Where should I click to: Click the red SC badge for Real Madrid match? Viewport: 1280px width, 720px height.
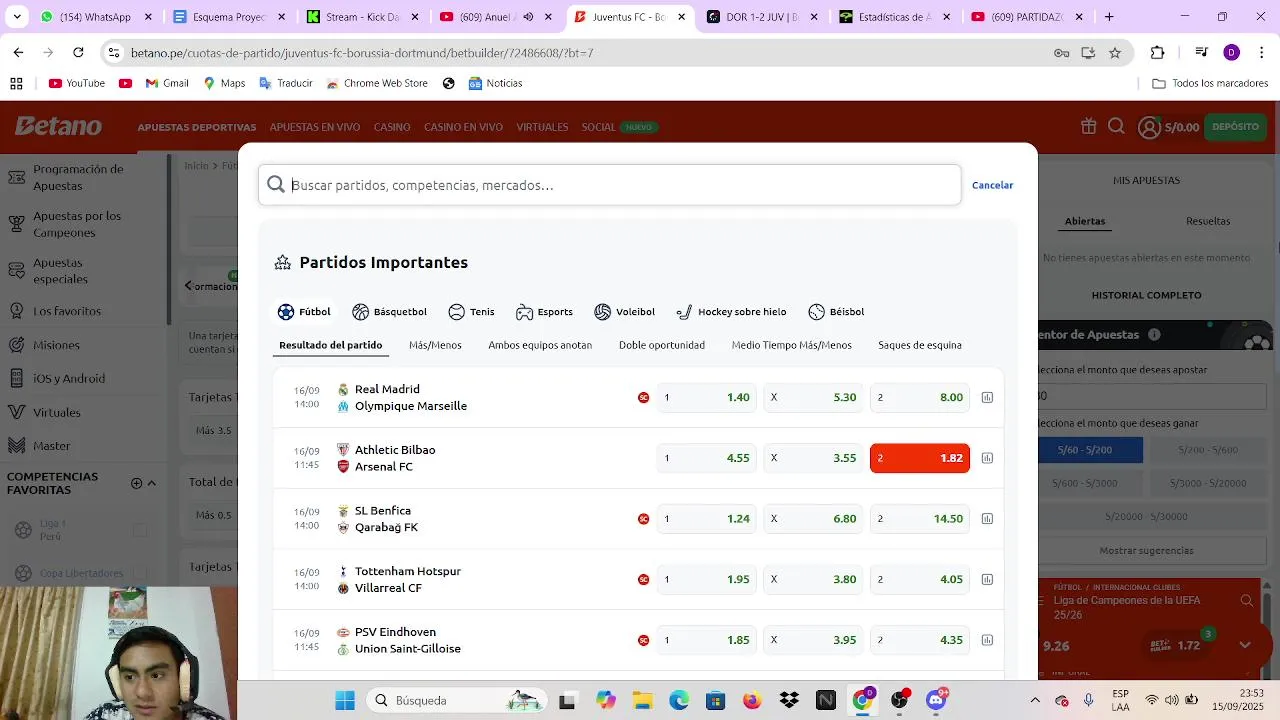tap(643, 398)
